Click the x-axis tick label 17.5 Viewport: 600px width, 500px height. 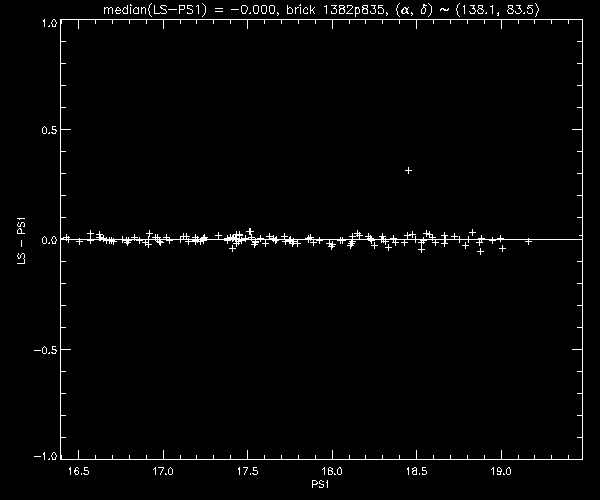pos(248,471)
